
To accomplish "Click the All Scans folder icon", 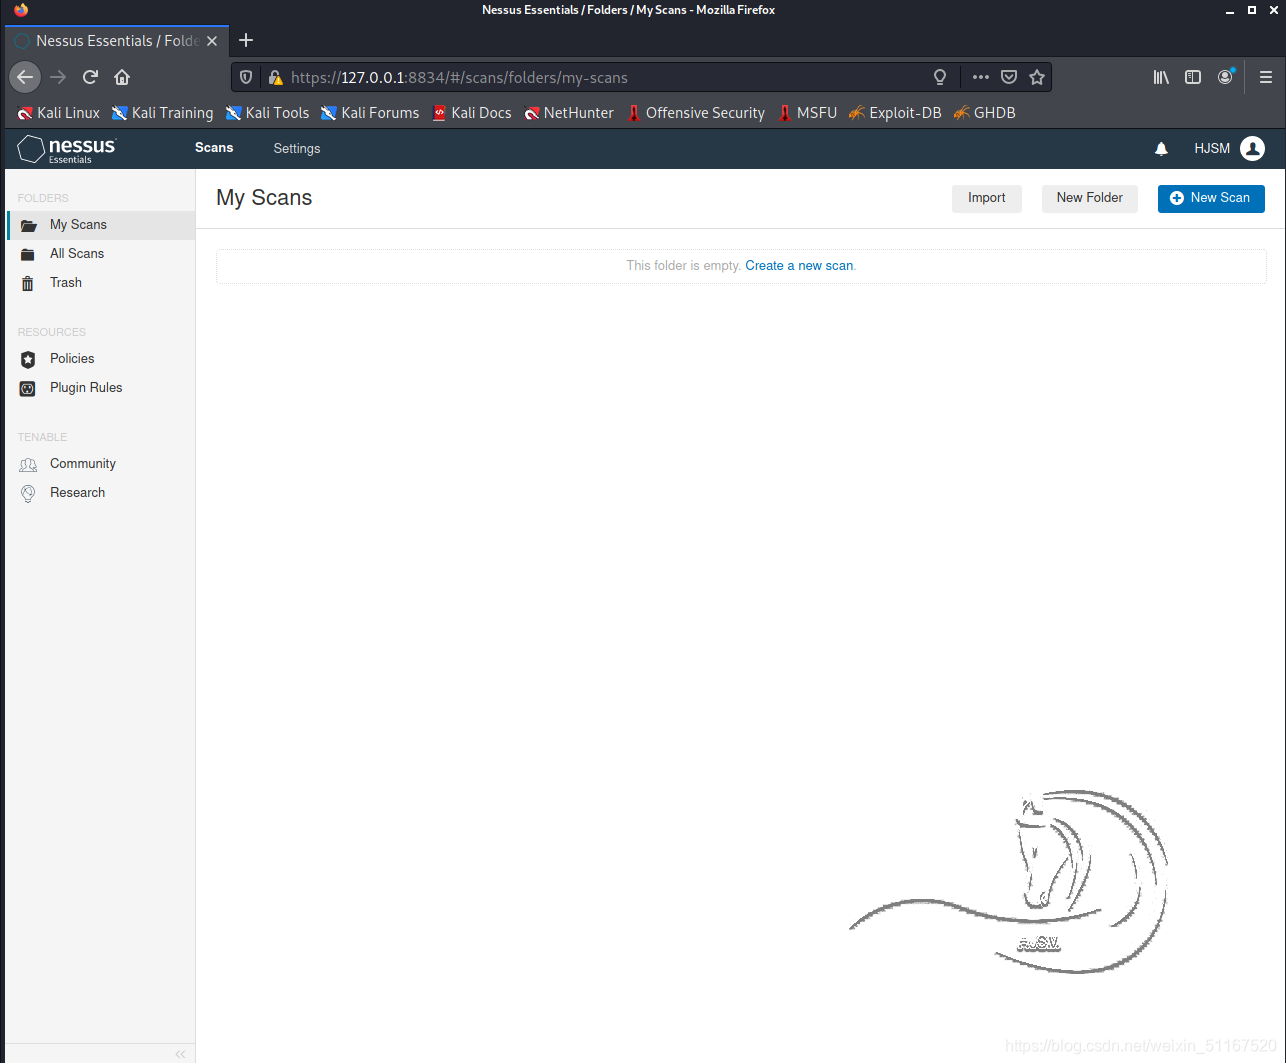I will [28, 254].
